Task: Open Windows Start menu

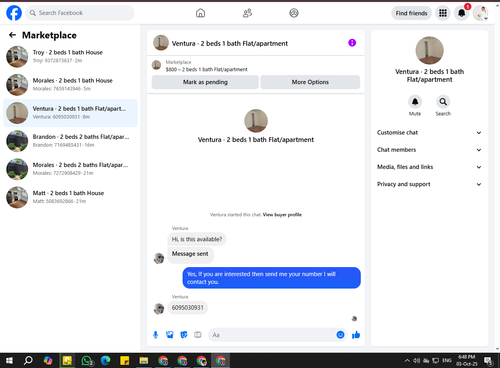Action: tap(9, 361)
